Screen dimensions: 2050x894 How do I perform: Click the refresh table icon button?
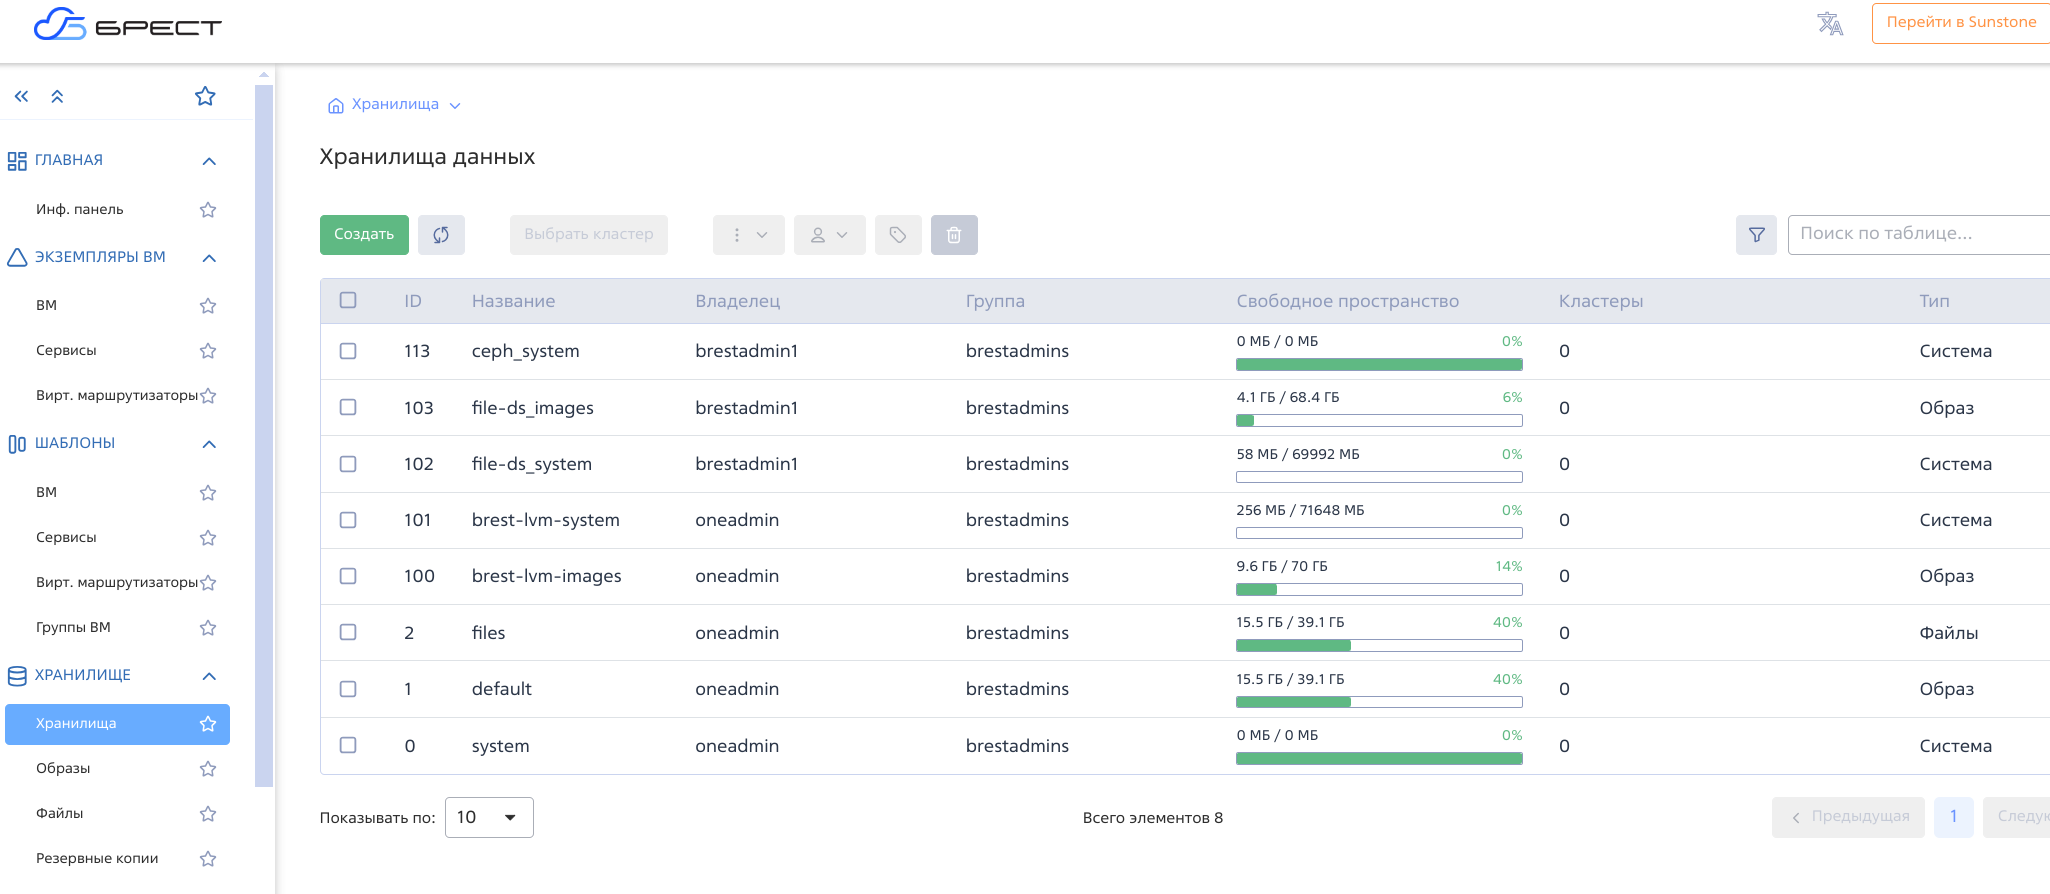click(441, 235)
